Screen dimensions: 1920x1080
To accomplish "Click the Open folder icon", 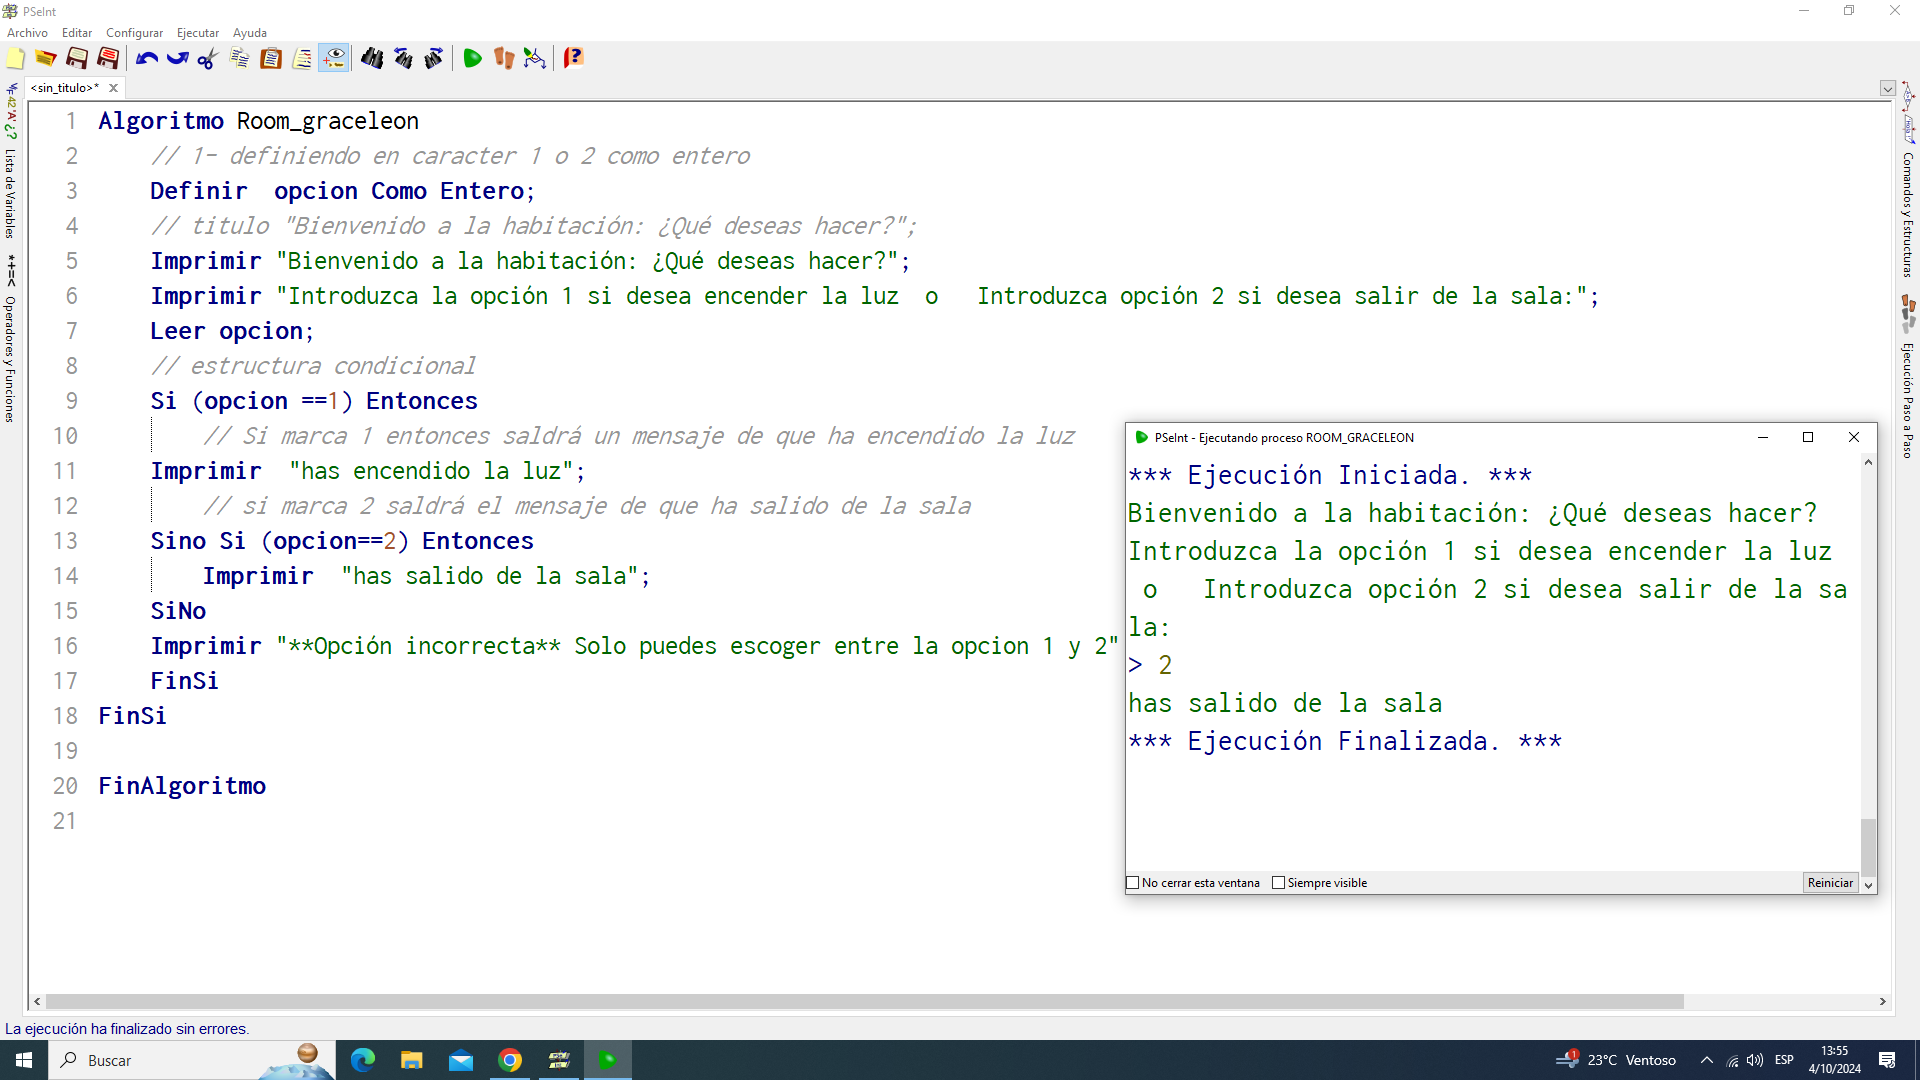I will [x=46, y=59].
